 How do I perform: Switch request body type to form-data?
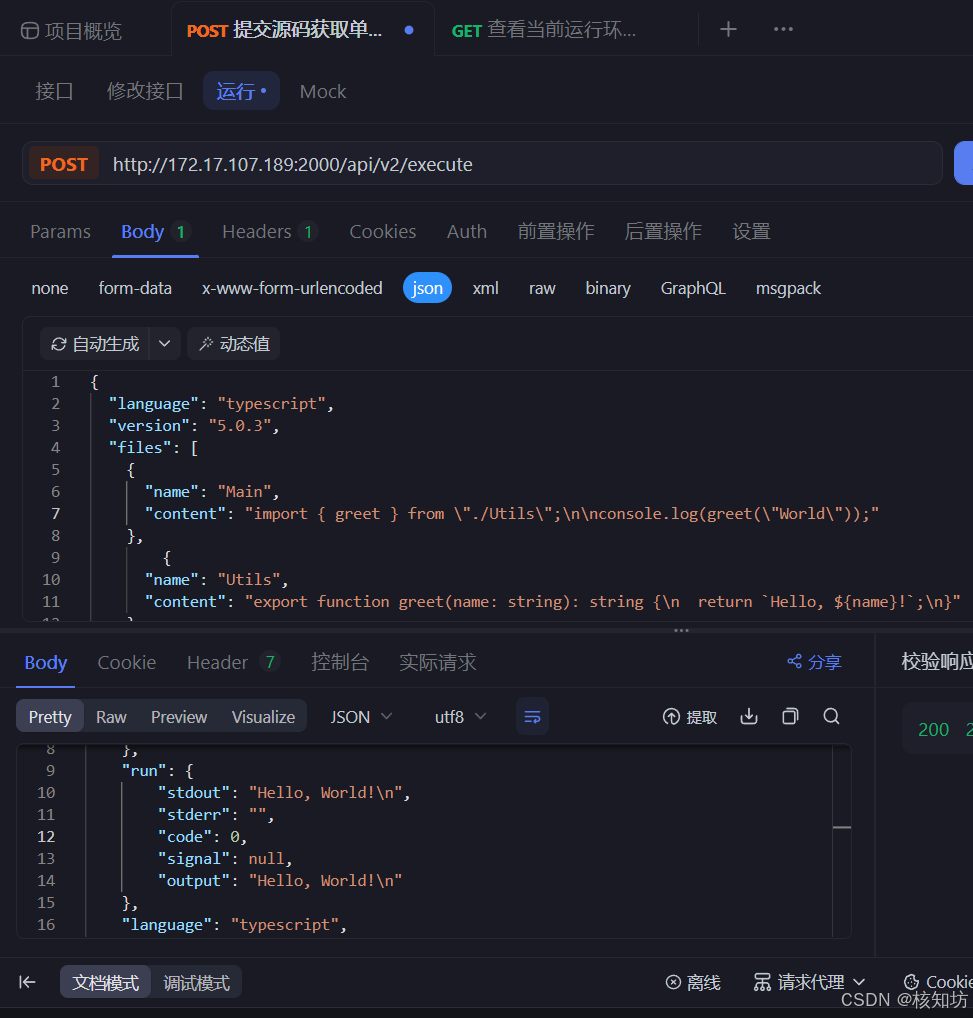[135, 288]
